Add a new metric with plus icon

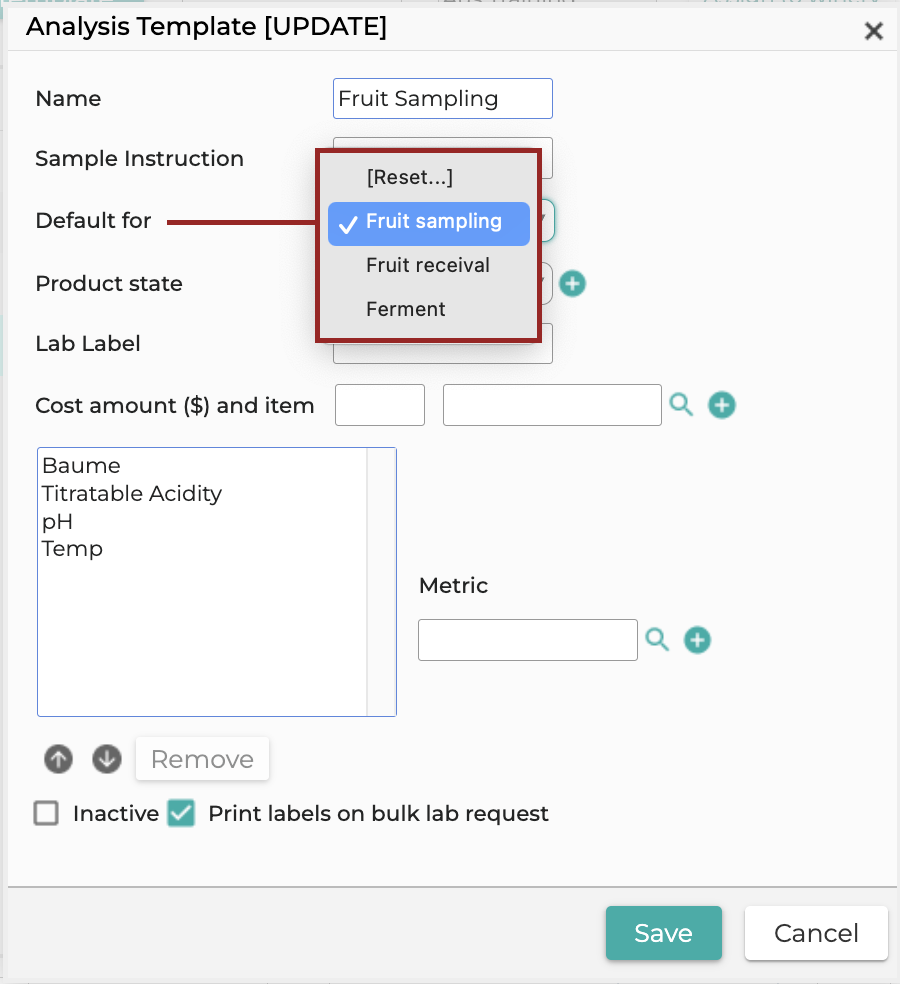coord(697,640)
